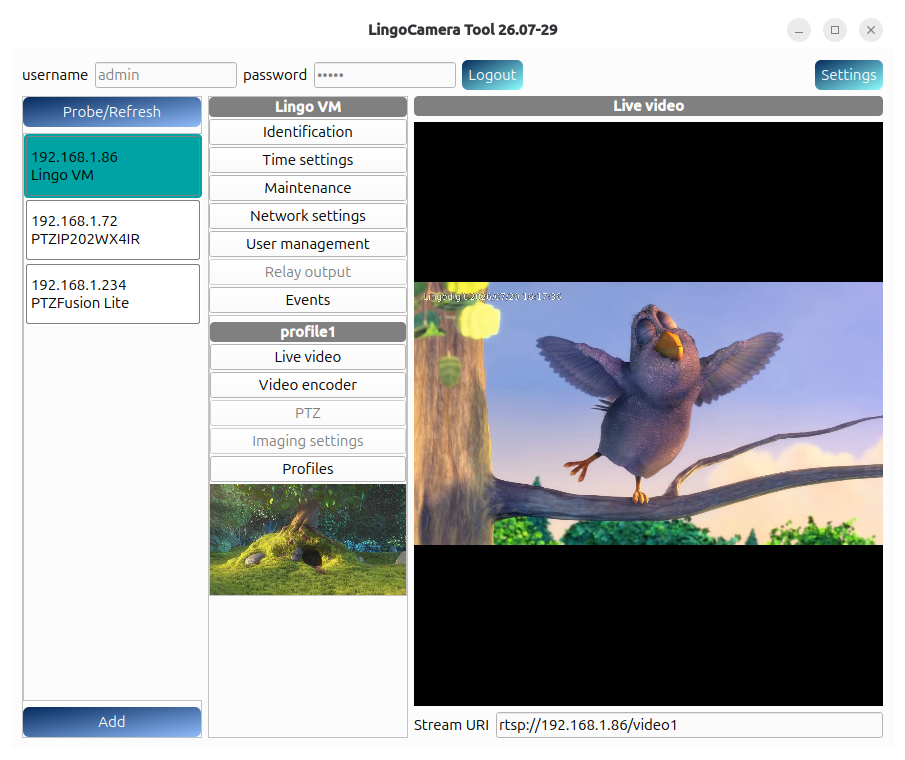Click the profile1 header
This screenshot has height=760, width=905.
(x=308, y=332)
